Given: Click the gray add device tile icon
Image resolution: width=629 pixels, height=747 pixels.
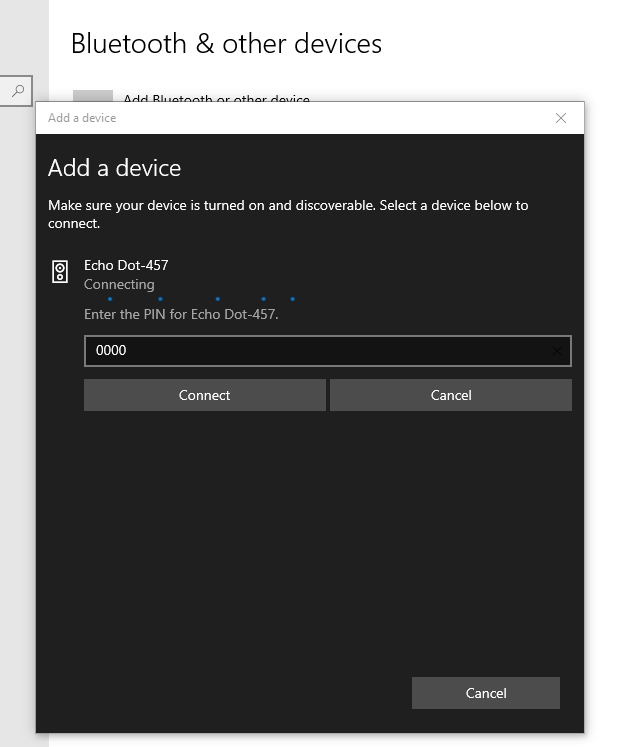Looking at the screenshot, I should (x=93, y=96).
